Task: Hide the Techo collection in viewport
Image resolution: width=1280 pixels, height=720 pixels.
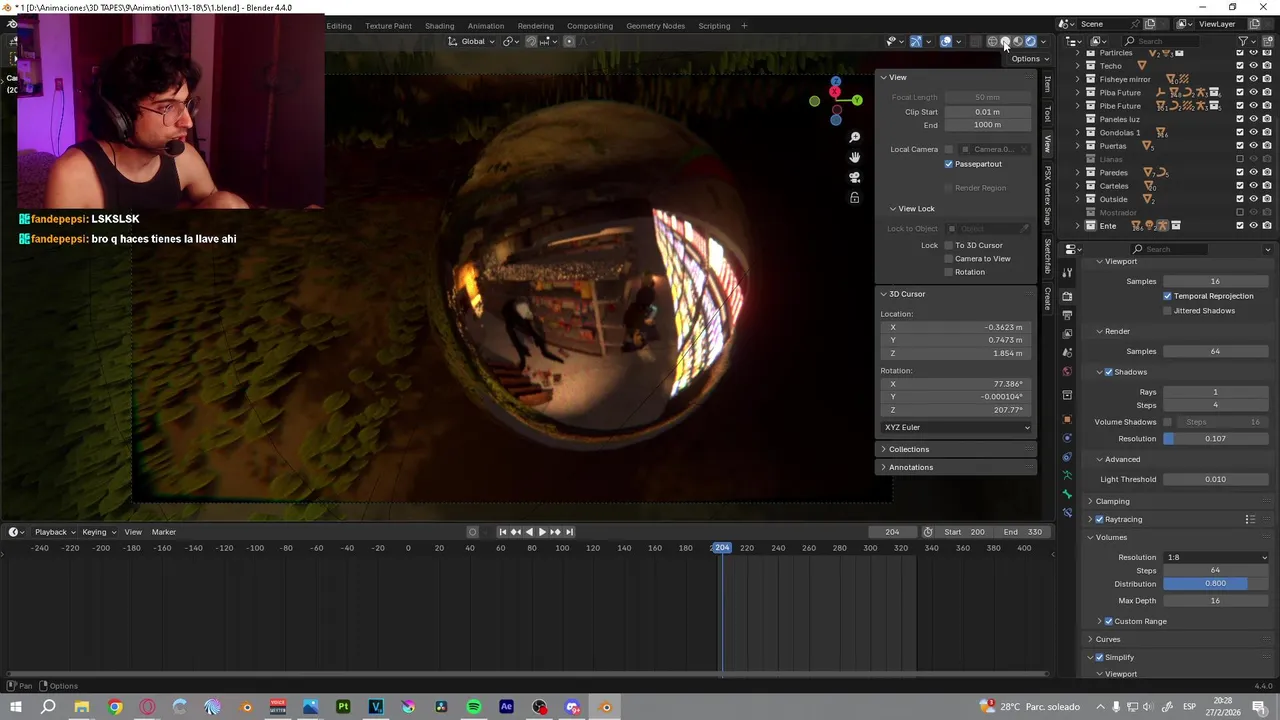Action: coord(1253,66)
